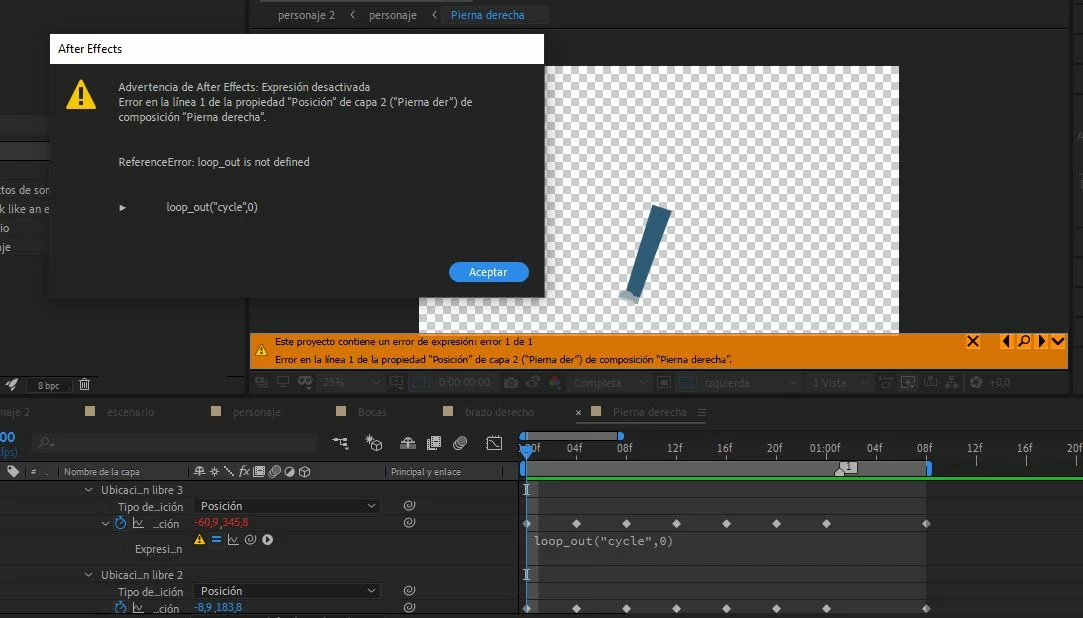Click pick whip beside Ubicación libre 3 Posición dropdown

(409, 505)
